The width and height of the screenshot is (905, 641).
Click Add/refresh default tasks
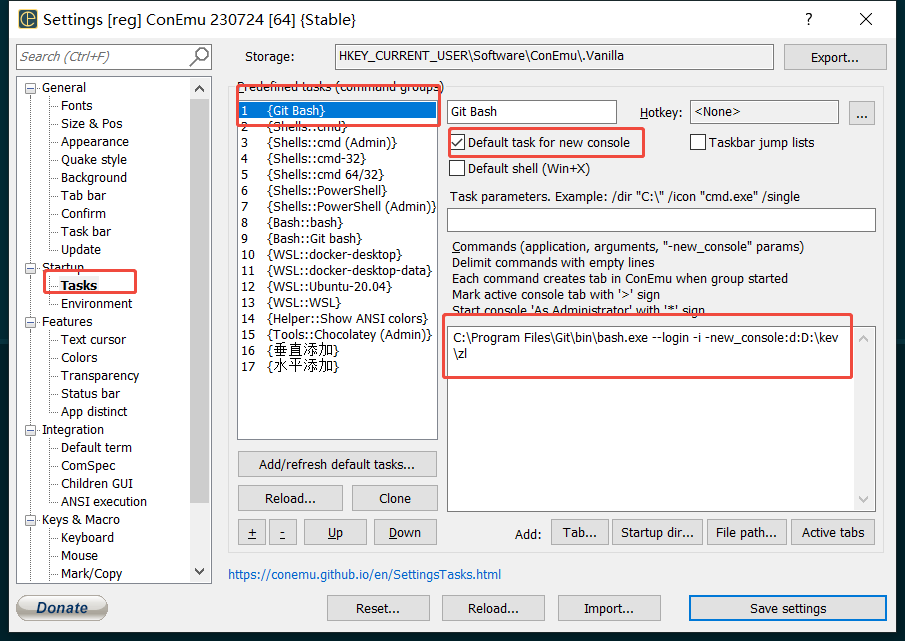pos(337,463)
